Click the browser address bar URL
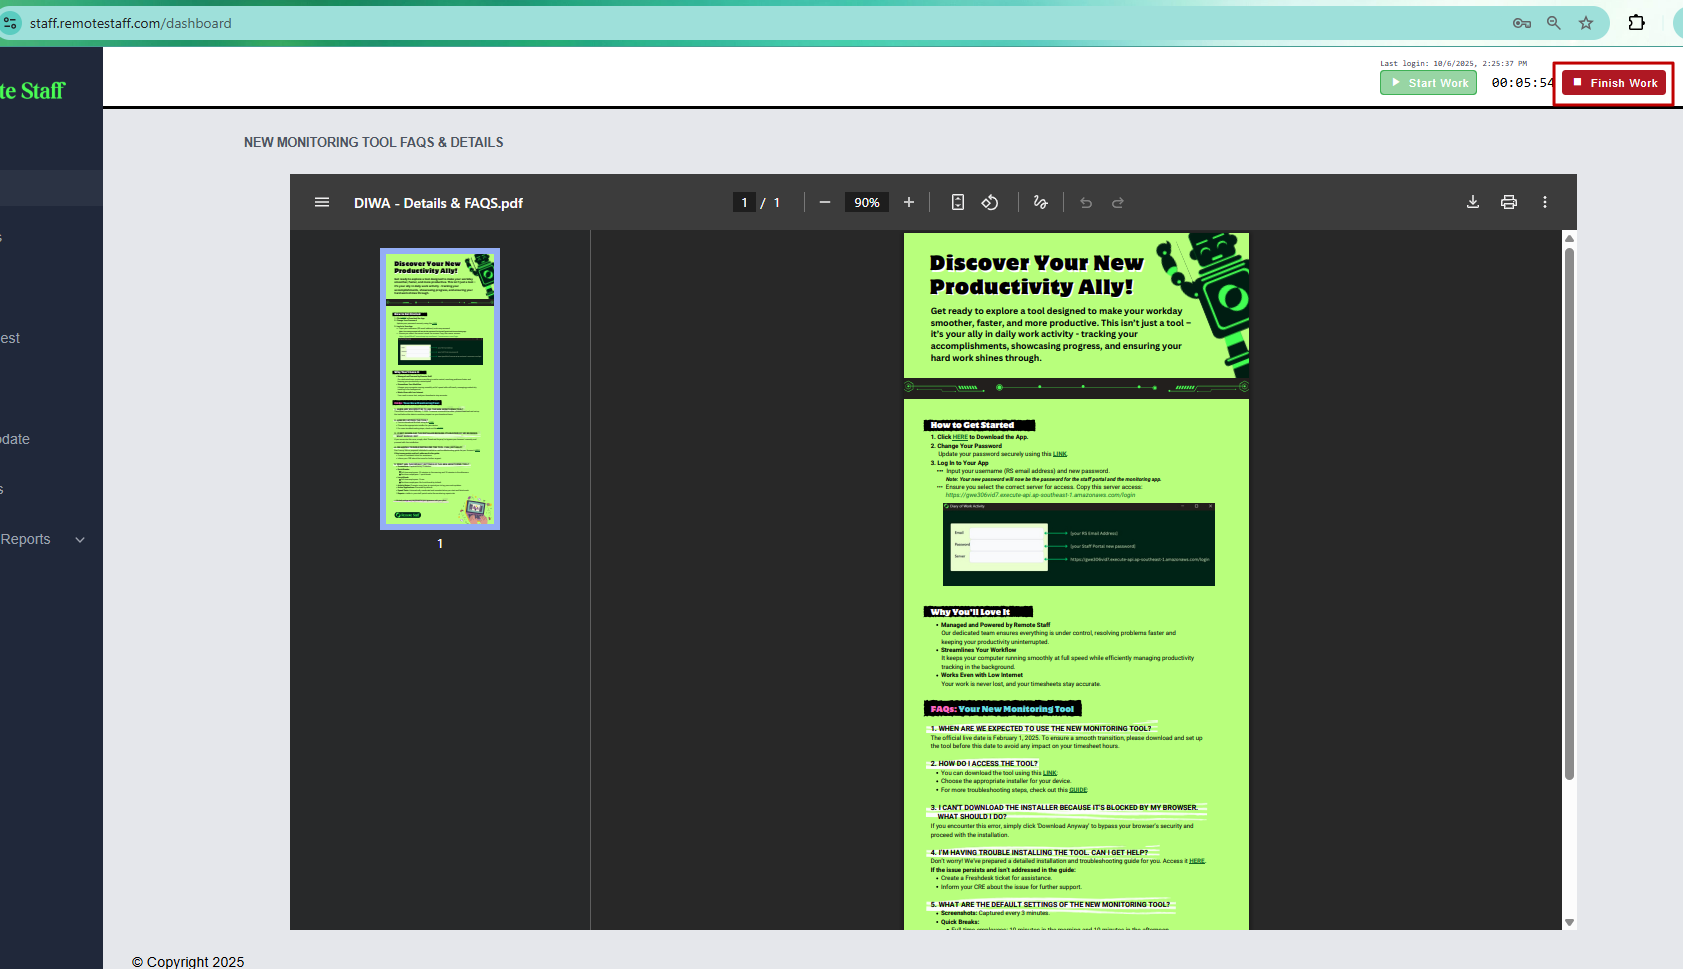The height and width of the screenshot is (969, 1683). click(130, 23)
